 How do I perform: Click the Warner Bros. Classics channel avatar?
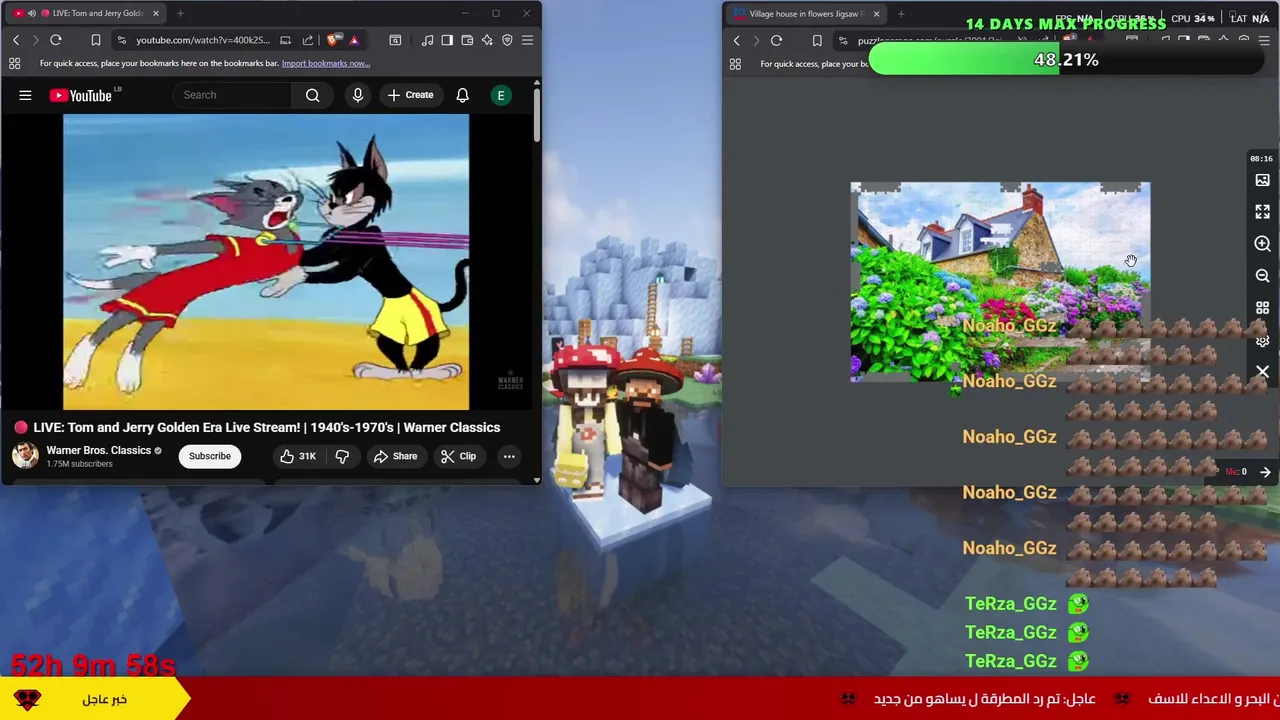click(25, 456)
